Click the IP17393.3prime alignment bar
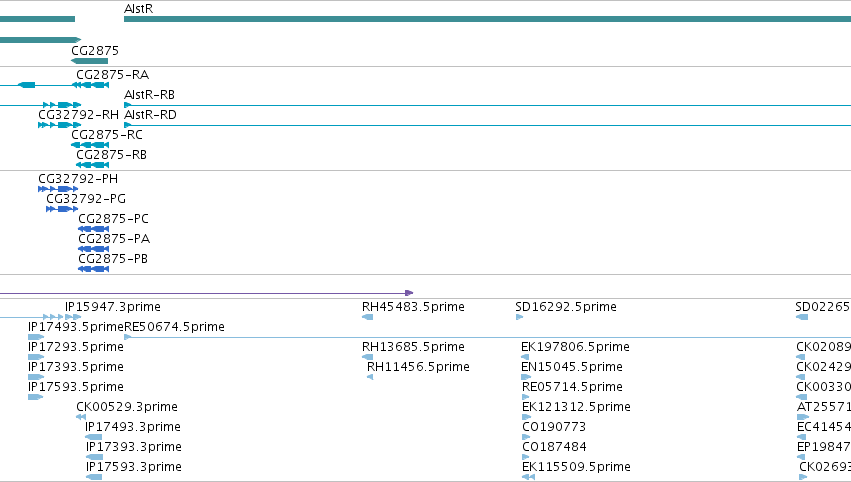This screenshot has height=482, width=851. tap(94, 458)
